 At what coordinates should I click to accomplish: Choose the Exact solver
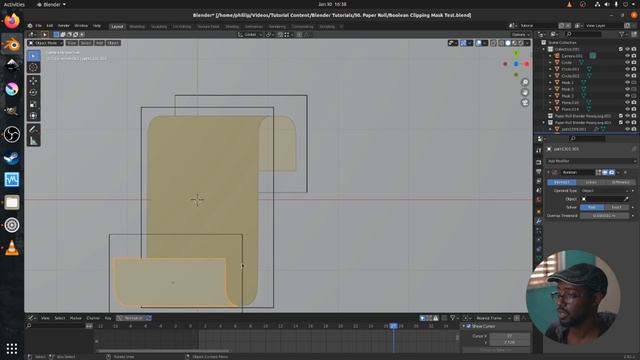[617, 207]
